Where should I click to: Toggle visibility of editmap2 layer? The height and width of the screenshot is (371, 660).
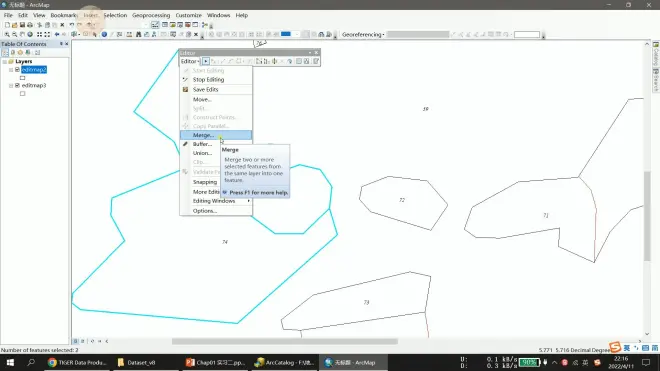[x=17, y=69]
